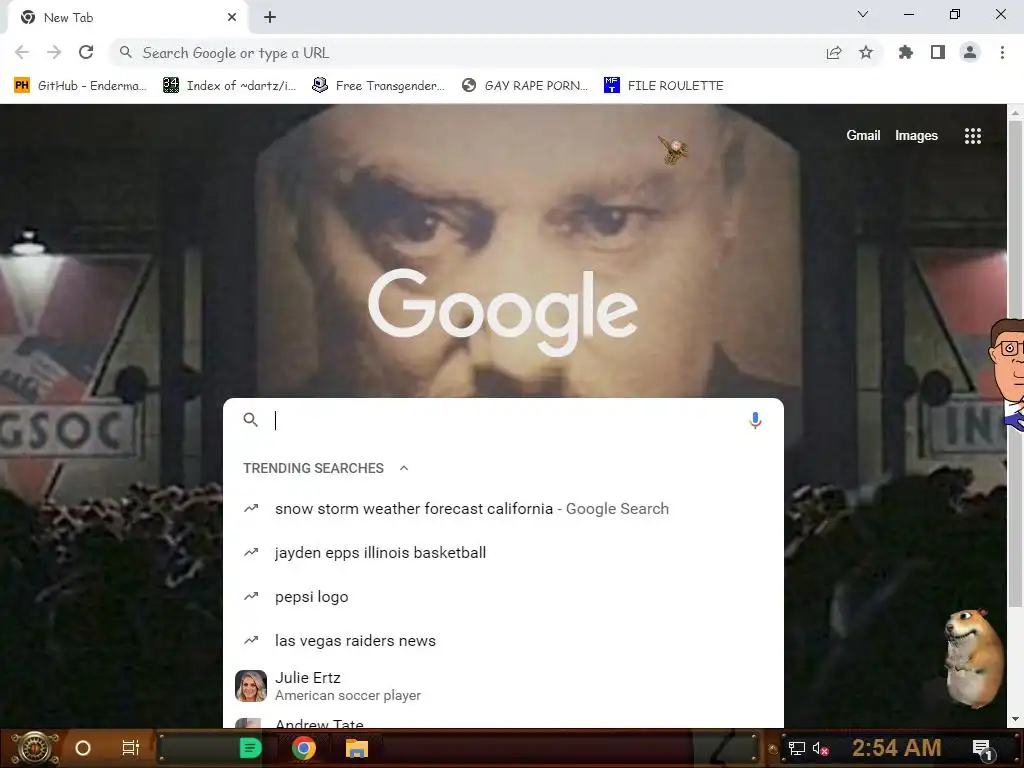Click the PH favicon of GitHub bookmark
Image resolution: width=1024 pixels, height=768 pixels.
(22, 85)
